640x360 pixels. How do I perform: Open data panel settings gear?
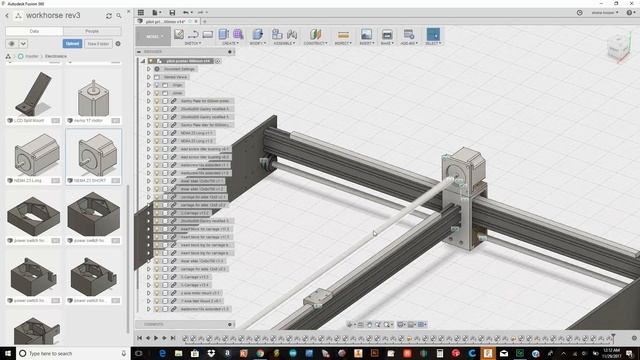[x=118, y=44]
